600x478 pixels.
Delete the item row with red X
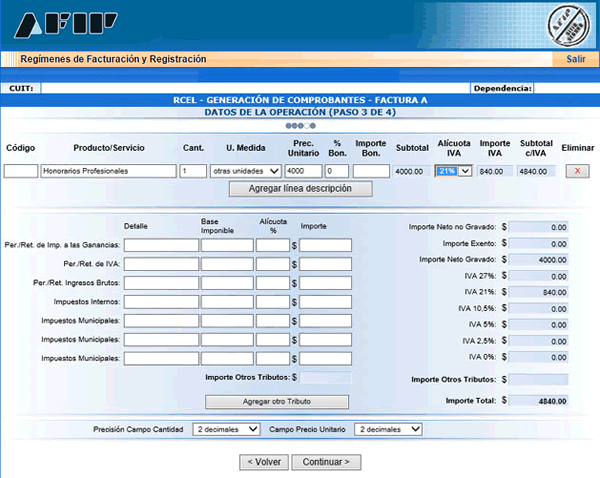(x=577, y=171)
